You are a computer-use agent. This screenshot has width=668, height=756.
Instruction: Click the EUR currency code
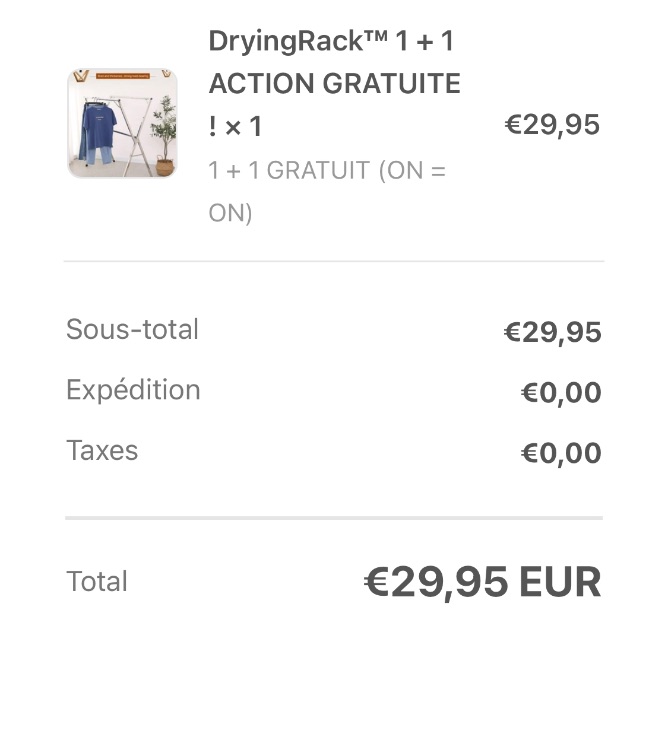pos(560,582)
